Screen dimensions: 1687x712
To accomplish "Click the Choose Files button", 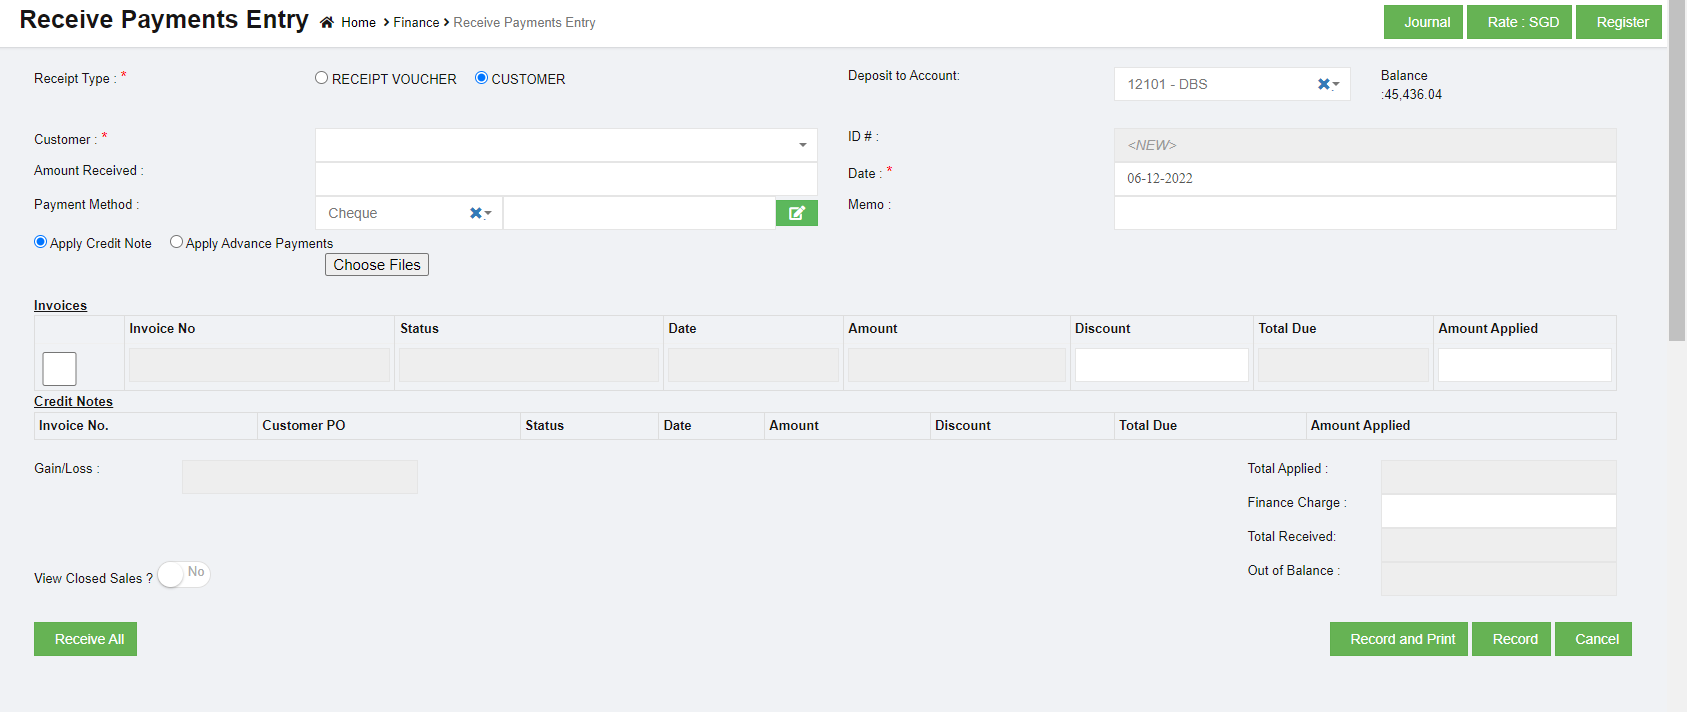I will point(377,265).
